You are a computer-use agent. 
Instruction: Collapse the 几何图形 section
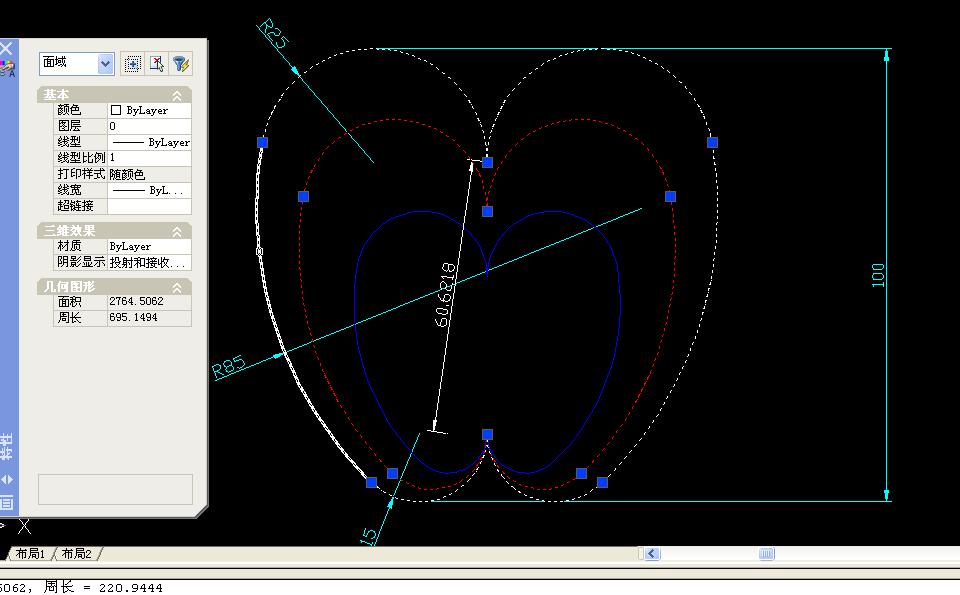(x=177, y=287)
